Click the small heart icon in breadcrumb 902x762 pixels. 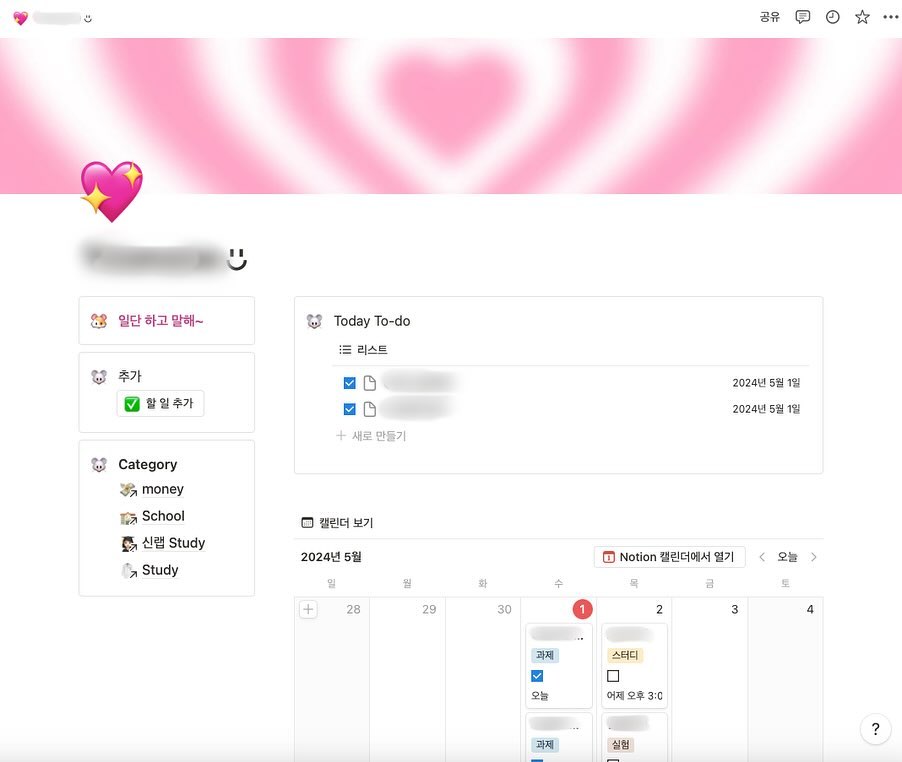click(x=21, y=18)
